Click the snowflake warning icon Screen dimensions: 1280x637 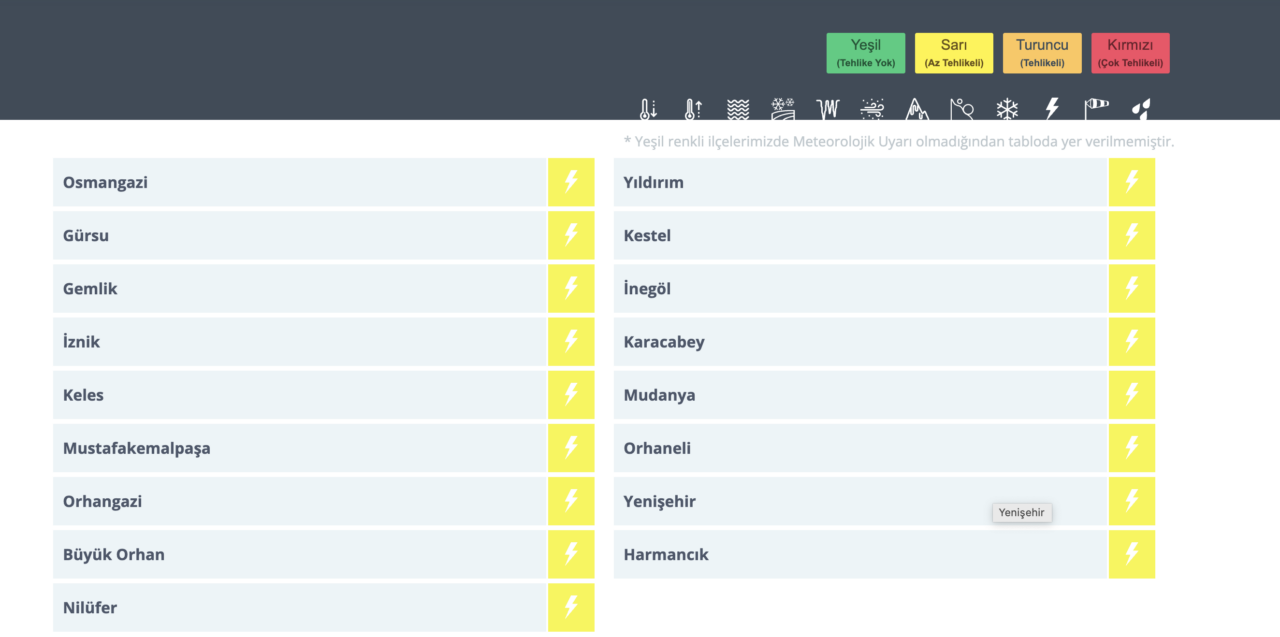pos(1007,109)
